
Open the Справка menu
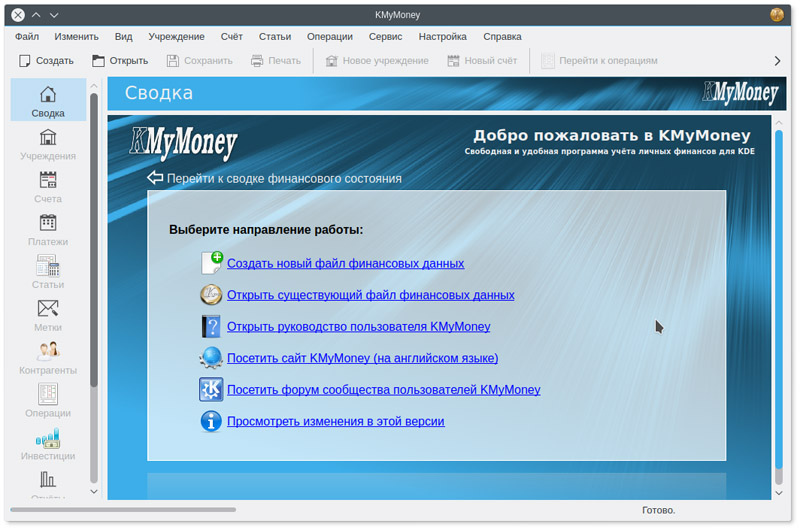point(503,37)
